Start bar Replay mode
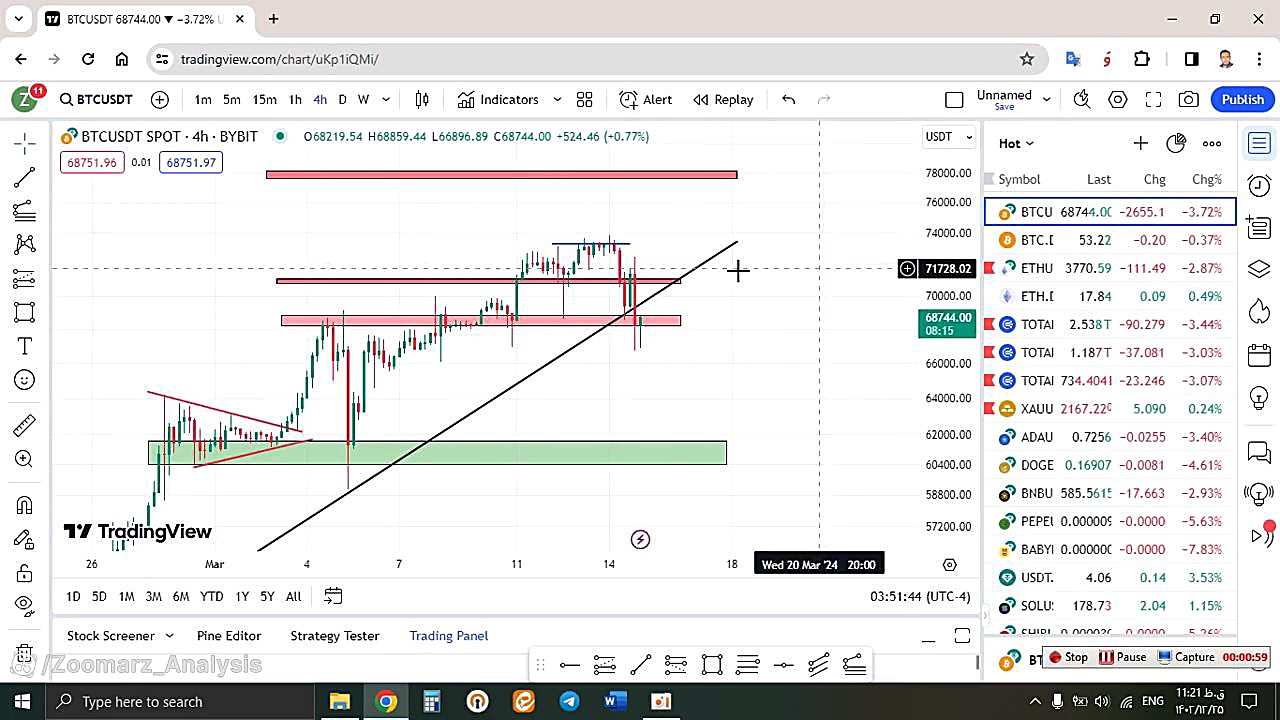 [723, 99]
